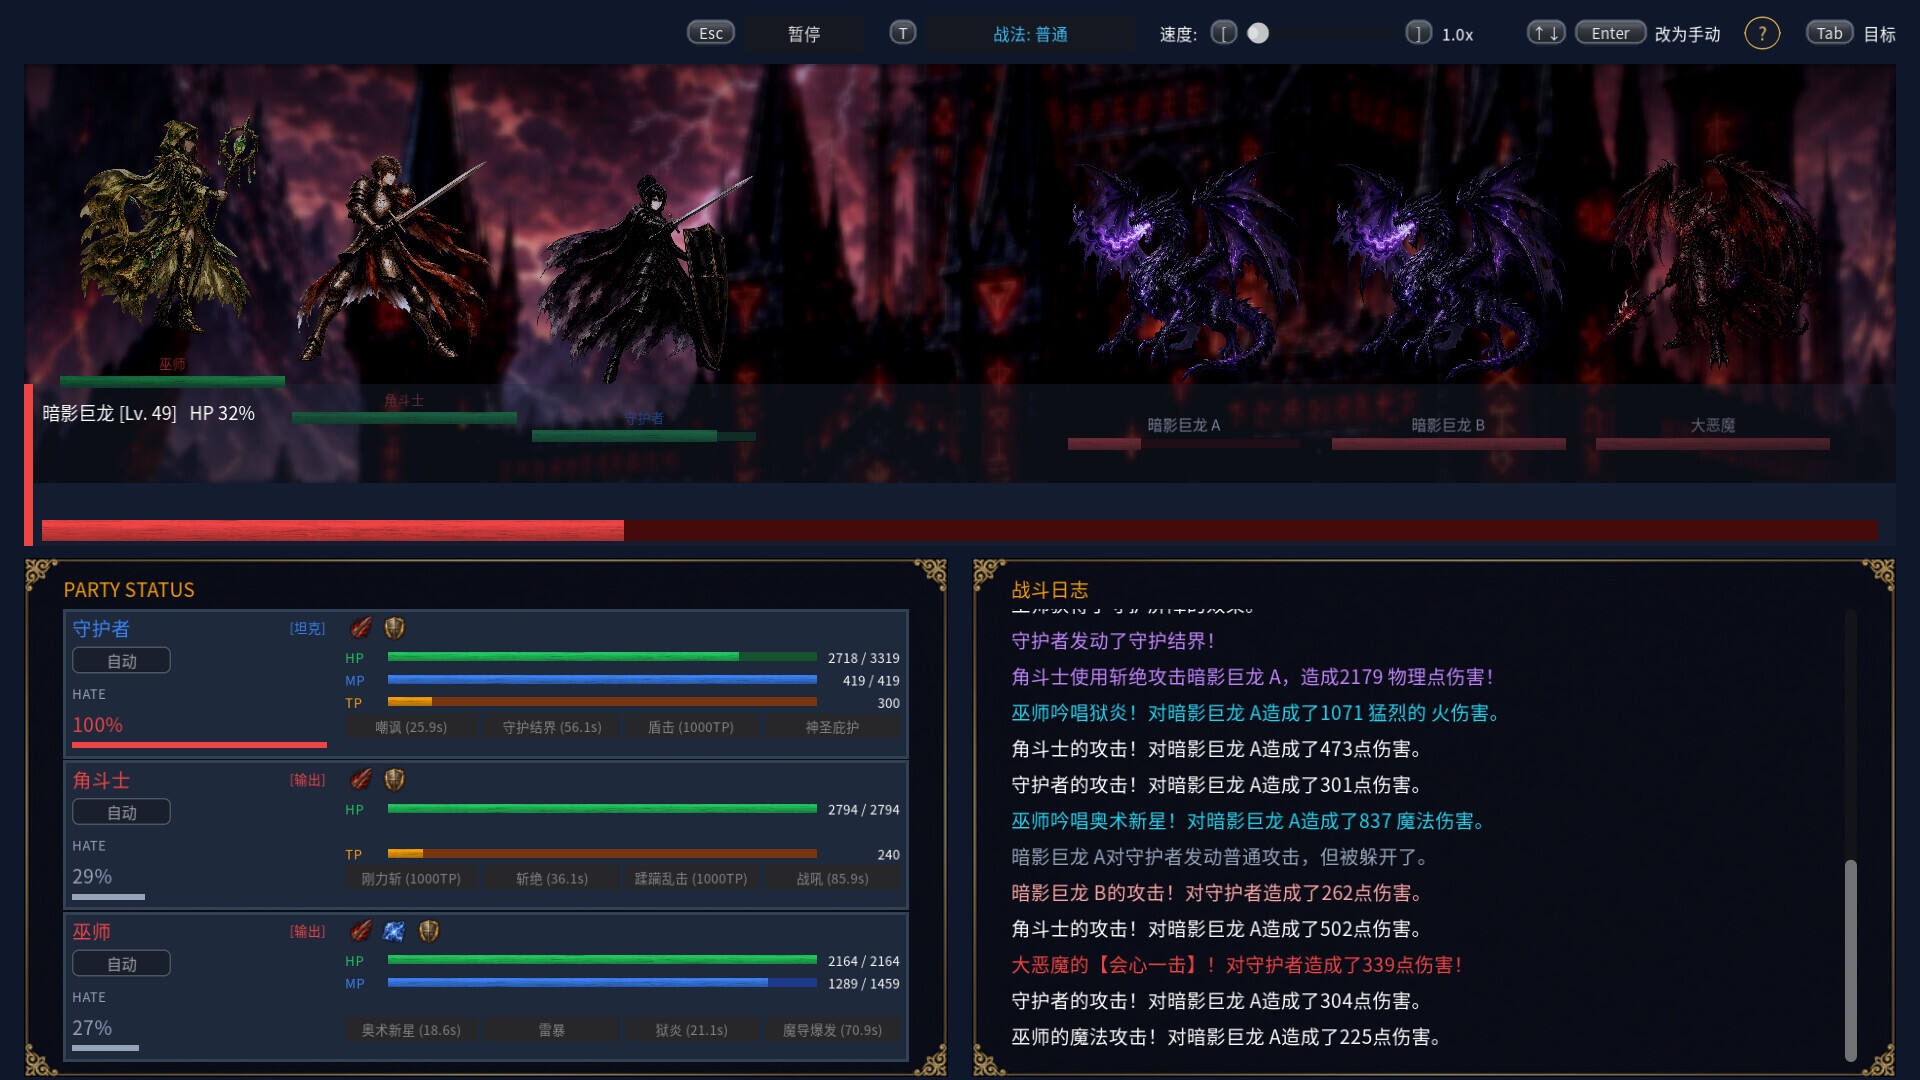This screenshot has width=1920, height=1080.
Task: Click 巫师's shield buff icon
Action: 429,931
